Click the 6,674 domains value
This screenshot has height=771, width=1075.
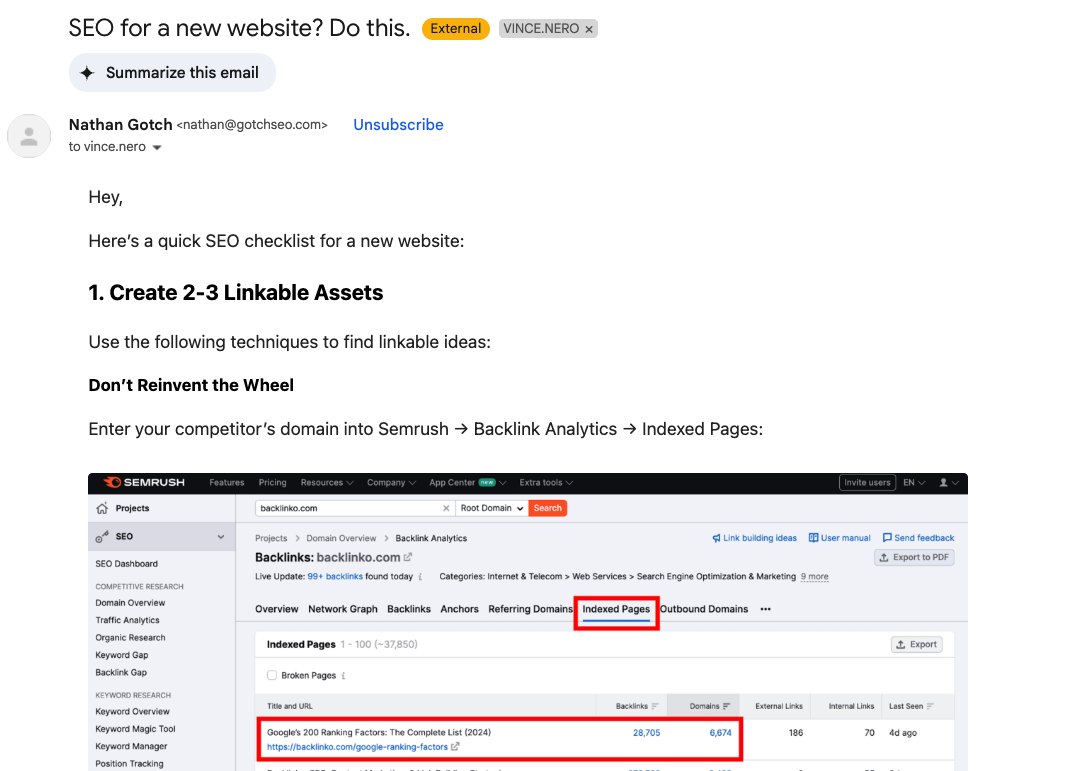[x=721, y=733]
